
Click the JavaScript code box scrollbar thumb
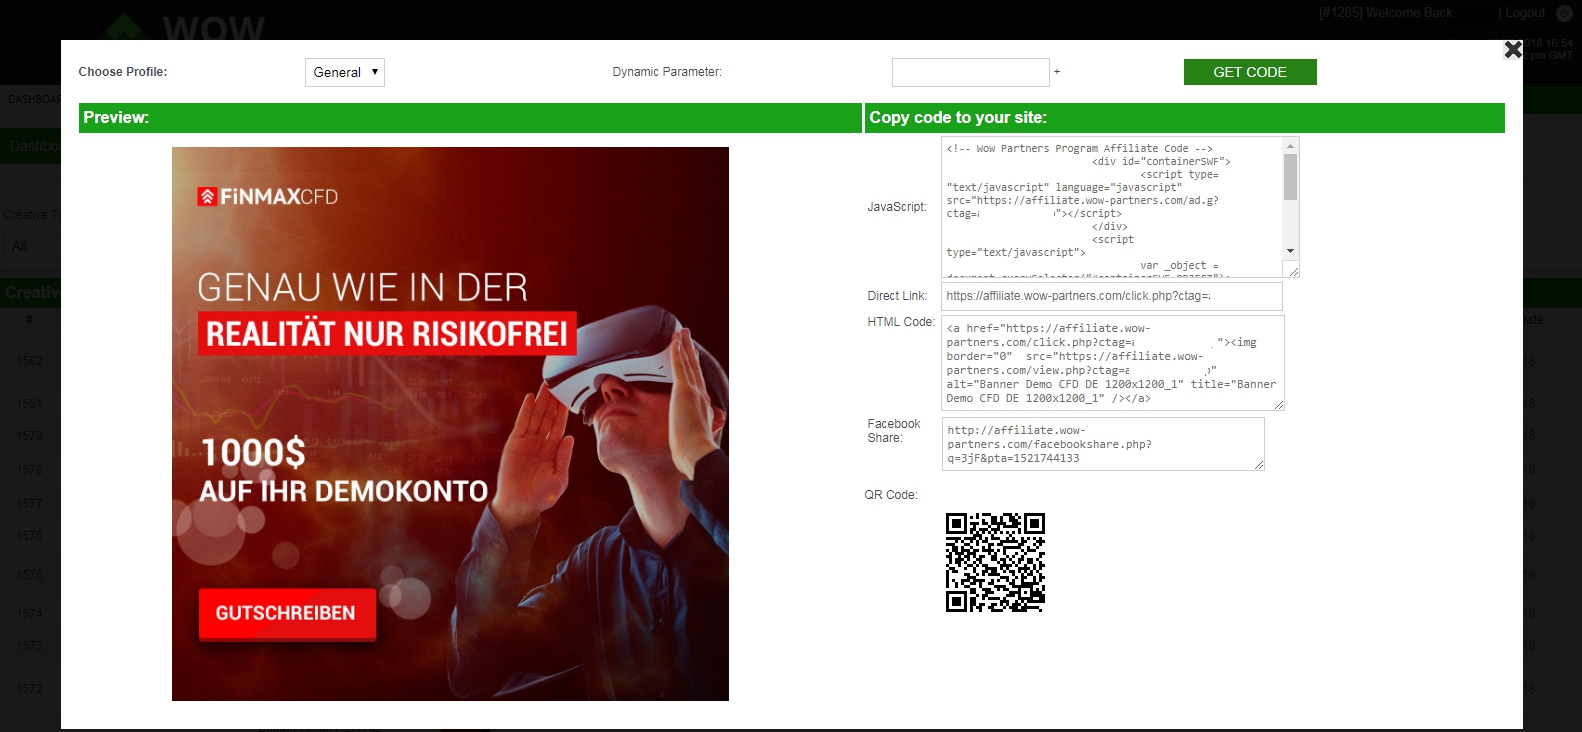(1291, 178)
